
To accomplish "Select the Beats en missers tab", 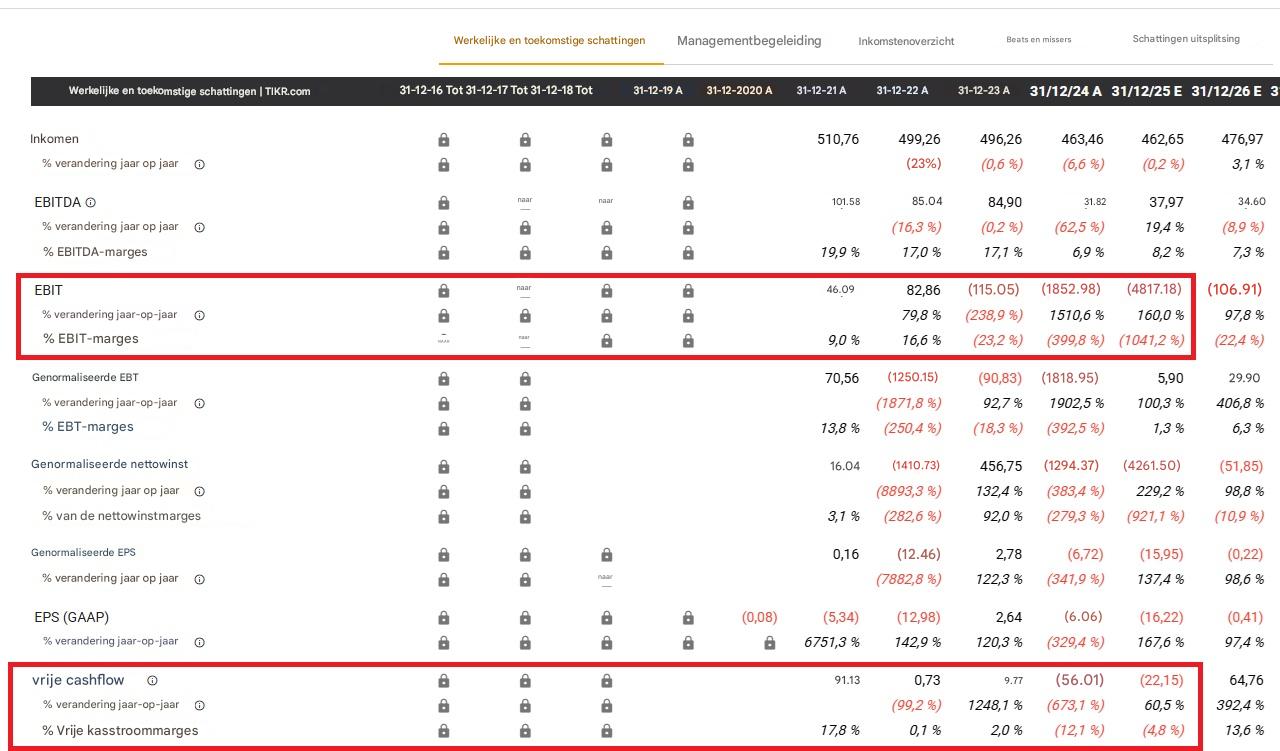I will pos(1038,39).
